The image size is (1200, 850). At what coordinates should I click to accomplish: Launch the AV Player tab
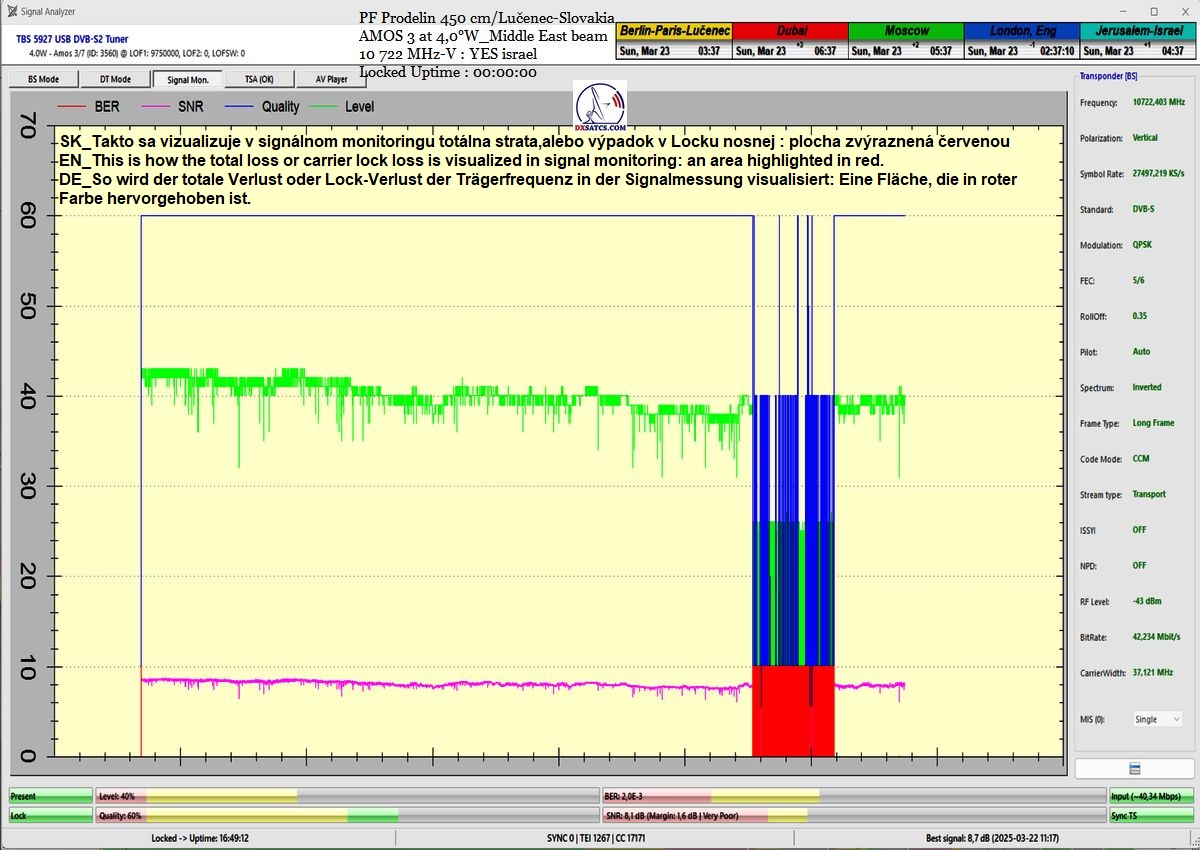332,79
